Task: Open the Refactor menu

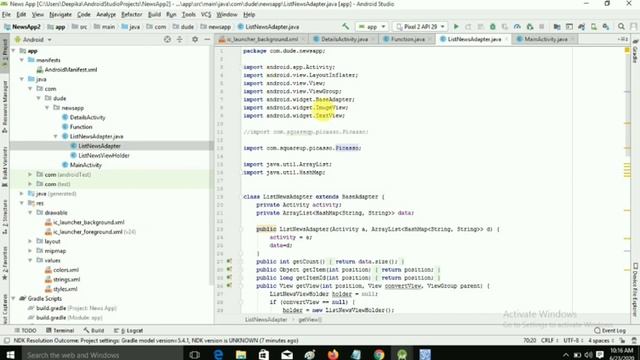Action: click(131, 14)
